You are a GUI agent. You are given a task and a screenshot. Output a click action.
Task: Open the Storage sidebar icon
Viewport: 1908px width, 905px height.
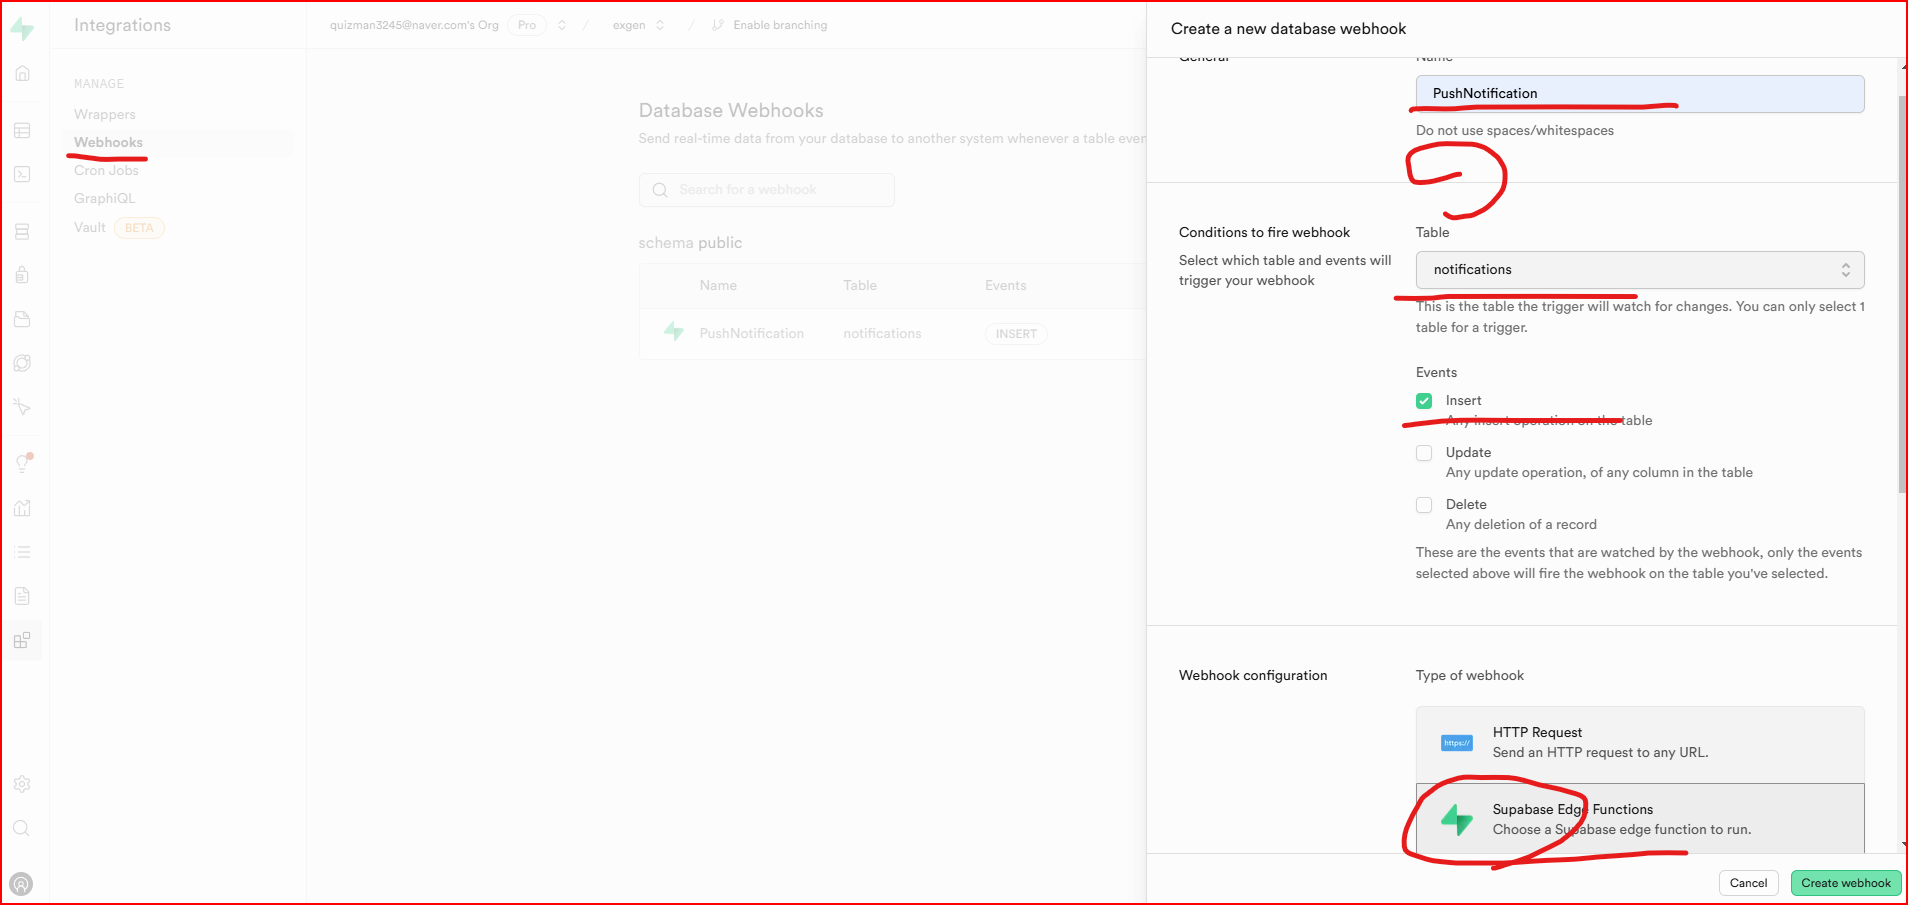tap(22, 319)
